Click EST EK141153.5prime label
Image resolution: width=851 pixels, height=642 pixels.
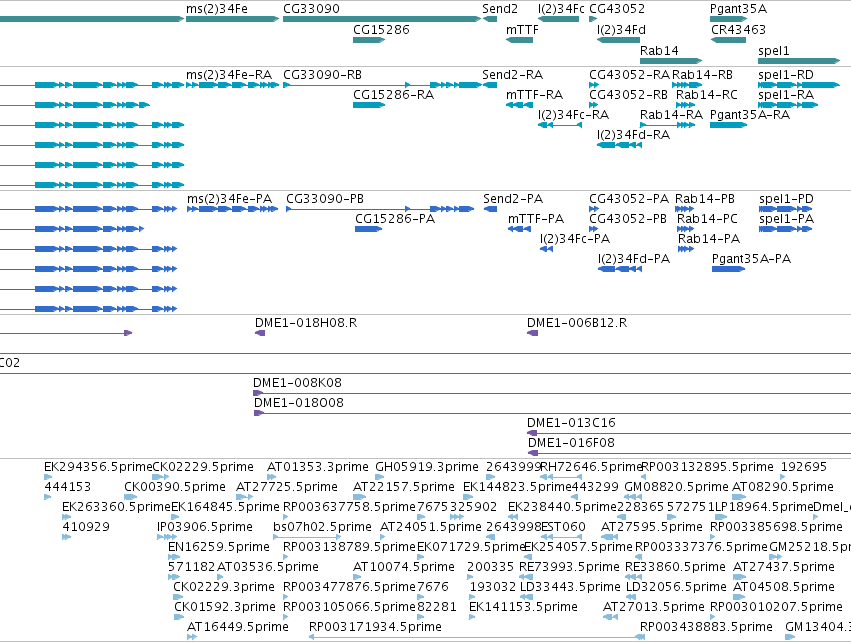click(x=523, y=607)
